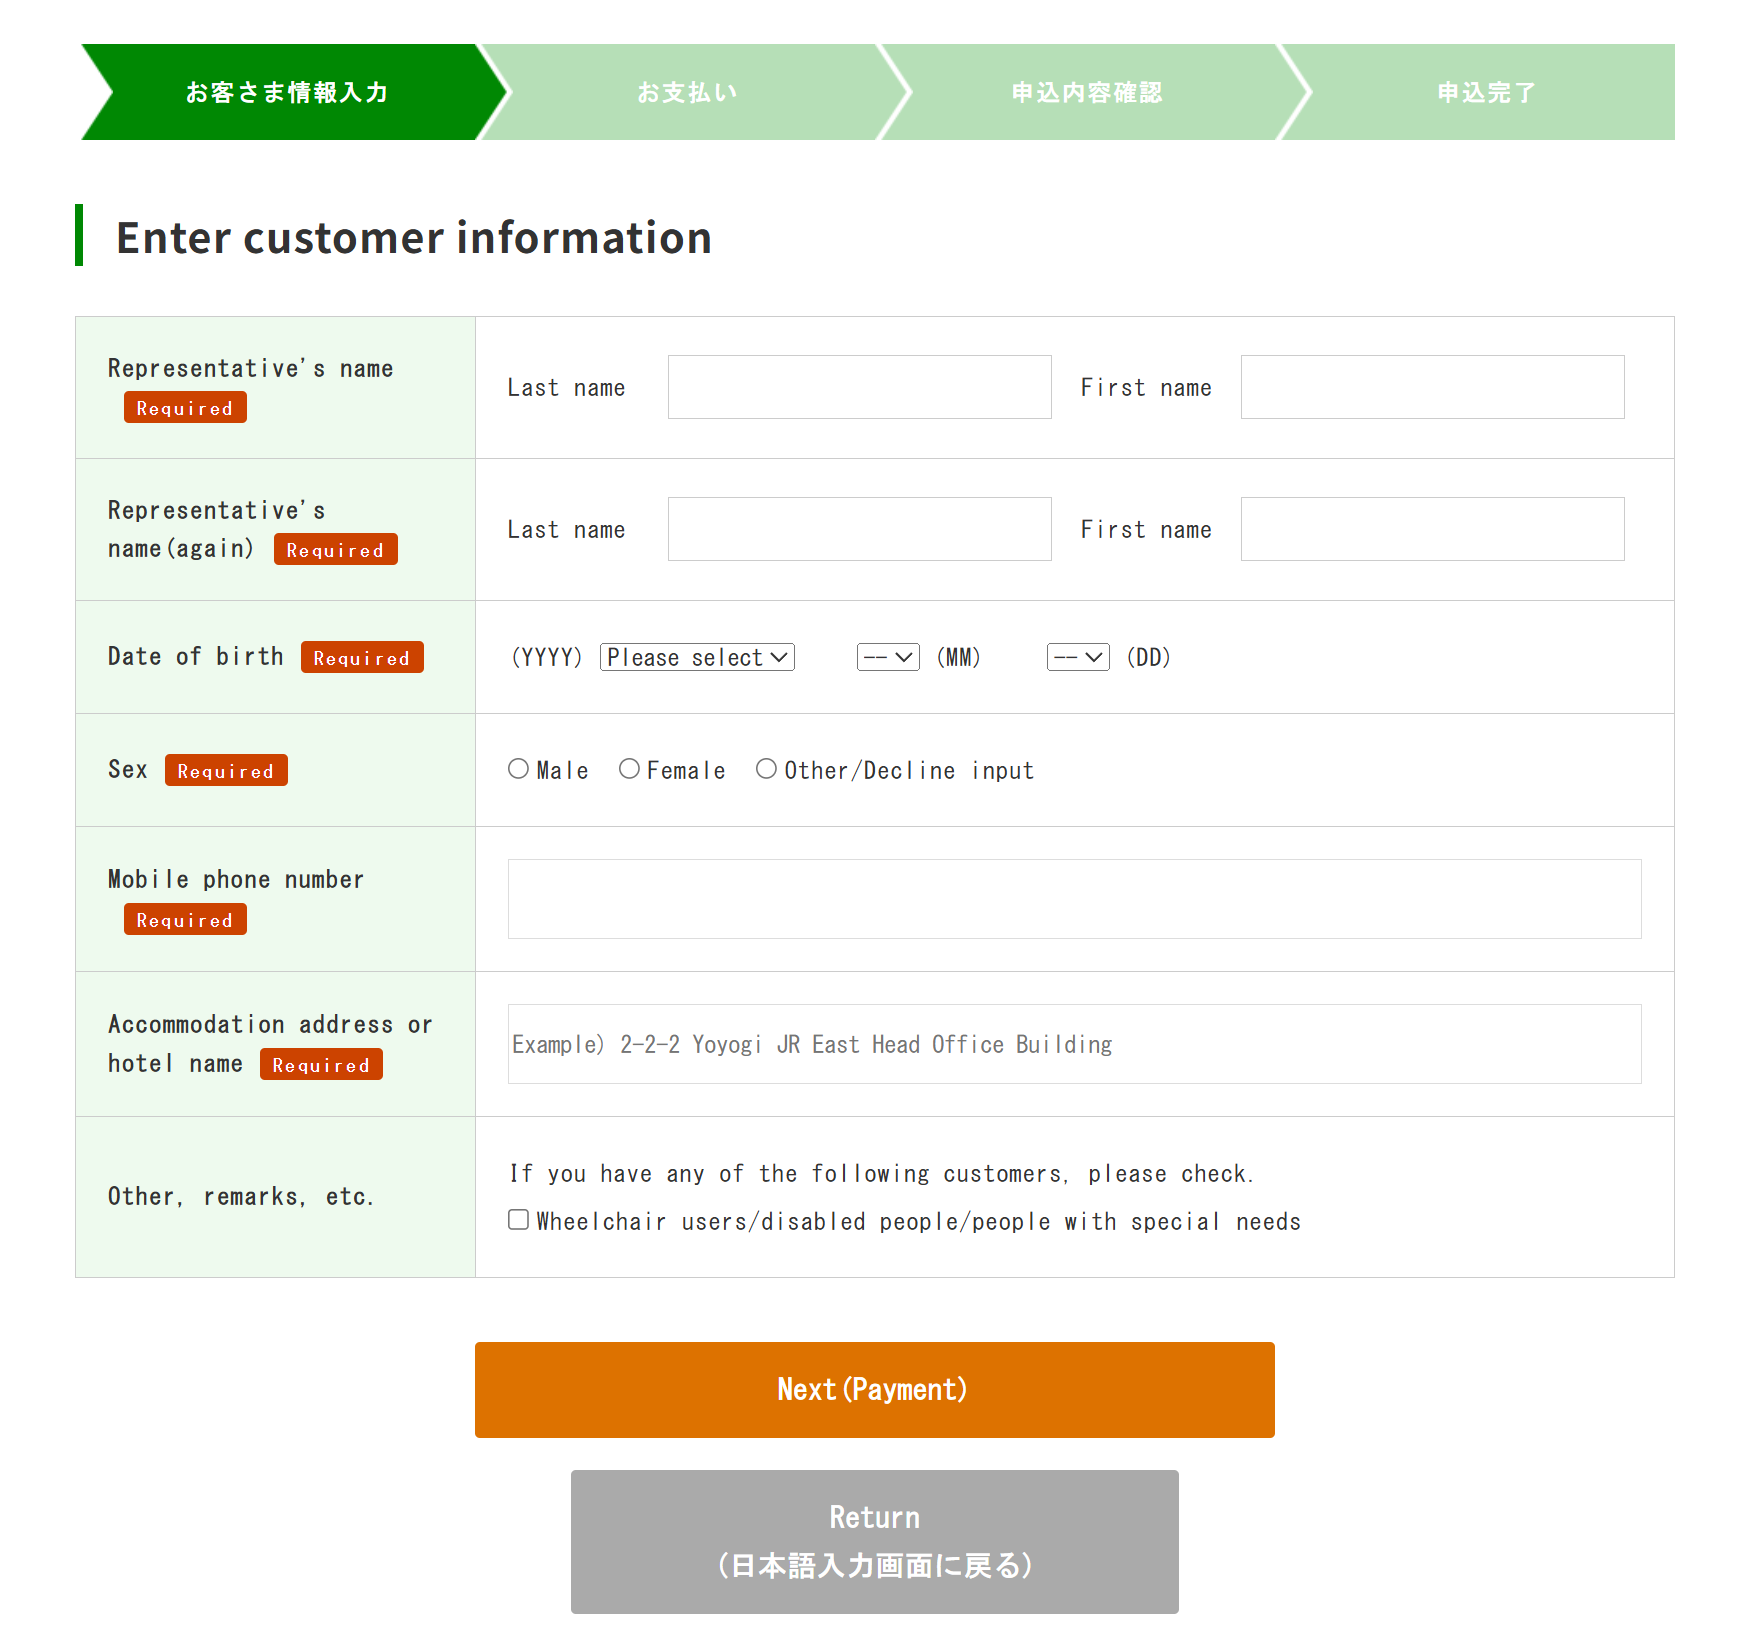Go to the お支払い step
This screenshot has width=1752, height=1638.
(x=687, y=92)
